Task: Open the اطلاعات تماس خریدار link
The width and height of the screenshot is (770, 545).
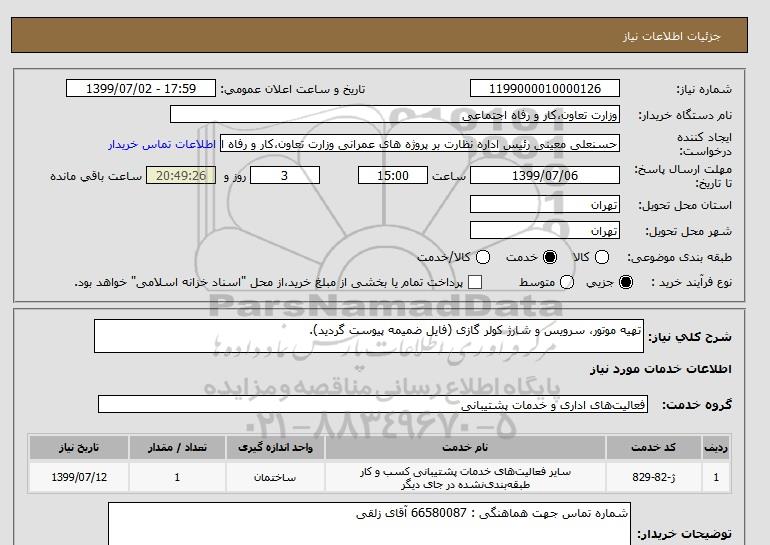Action: (x=162, y=145)
